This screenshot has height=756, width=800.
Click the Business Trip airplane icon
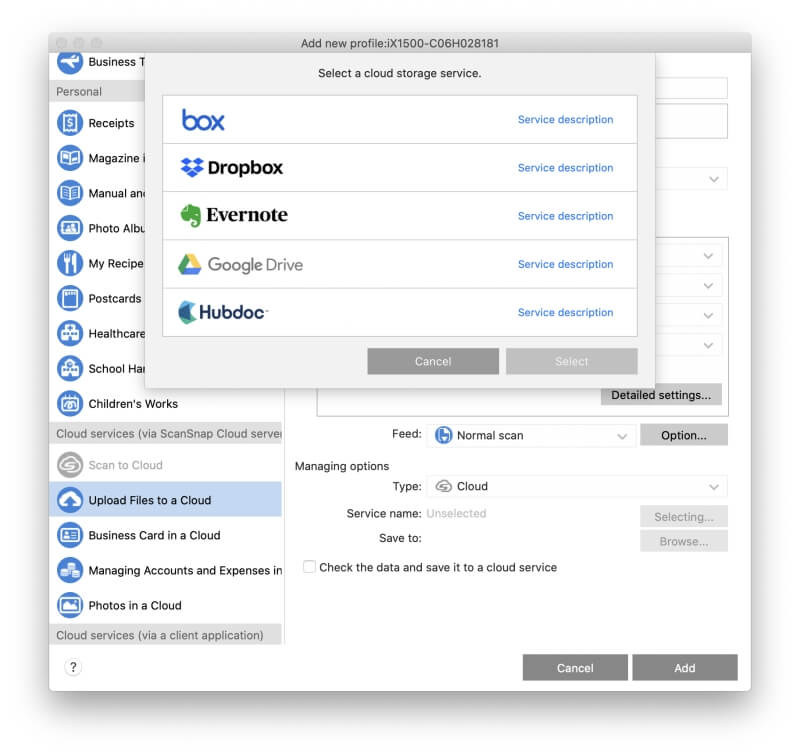pyautogui.click(x=70, y=63)
